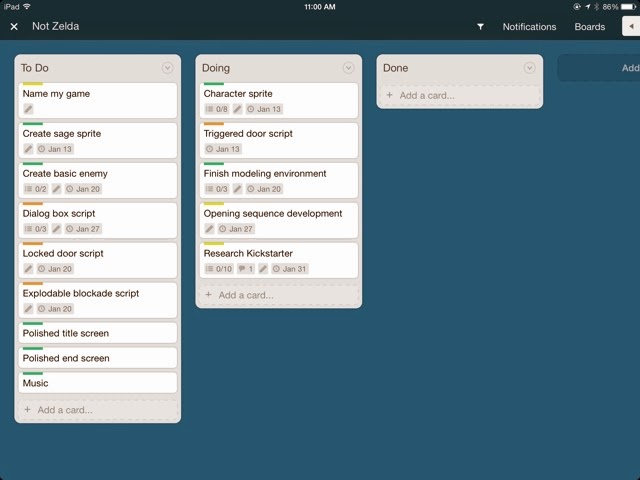
Task: Click the 0/2 checklist badge on Create basic enemy
Action: click(36, 189)
